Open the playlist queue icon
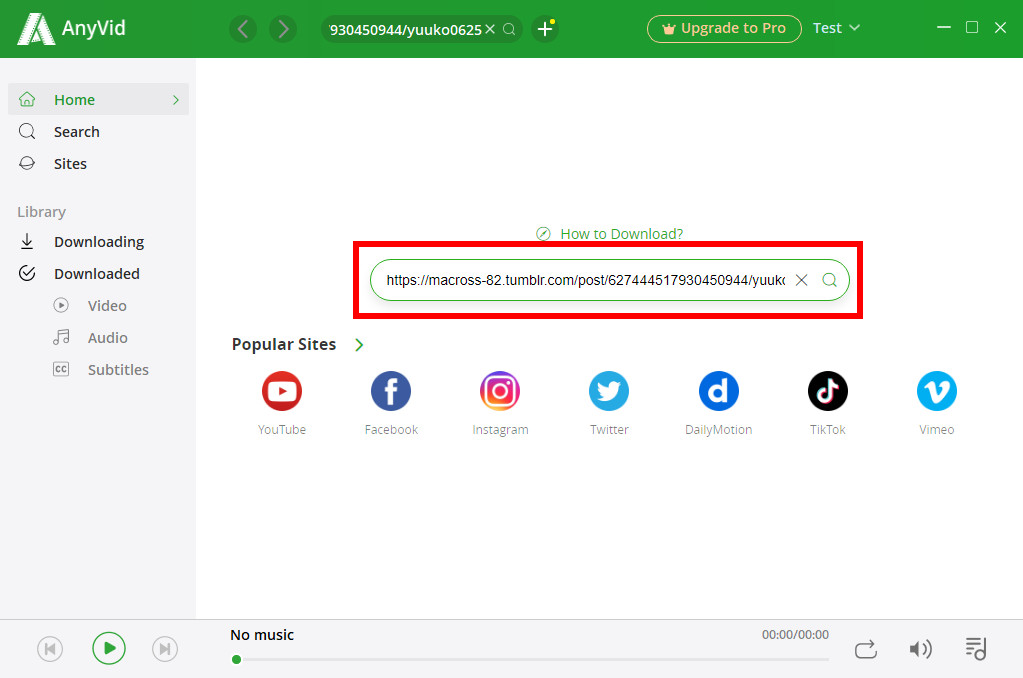The image size is (1023, 678). tap(976, 649)
